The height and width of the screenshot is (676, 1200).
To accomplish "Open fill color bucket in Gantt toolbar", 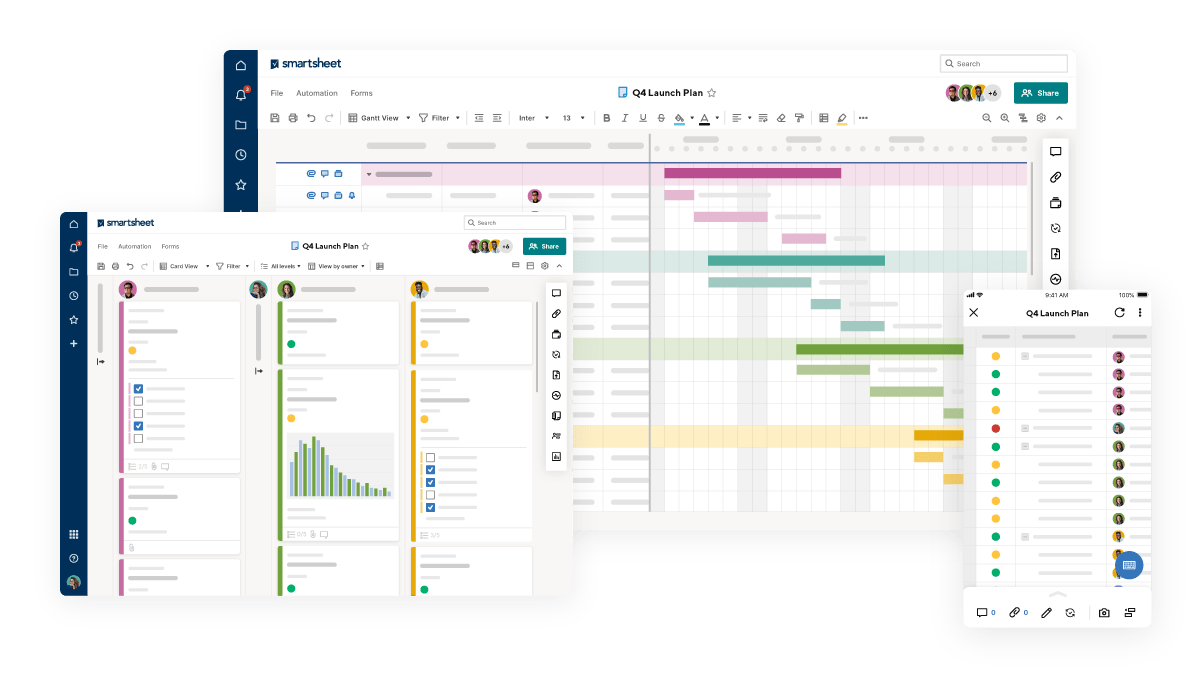I will 679,118.
